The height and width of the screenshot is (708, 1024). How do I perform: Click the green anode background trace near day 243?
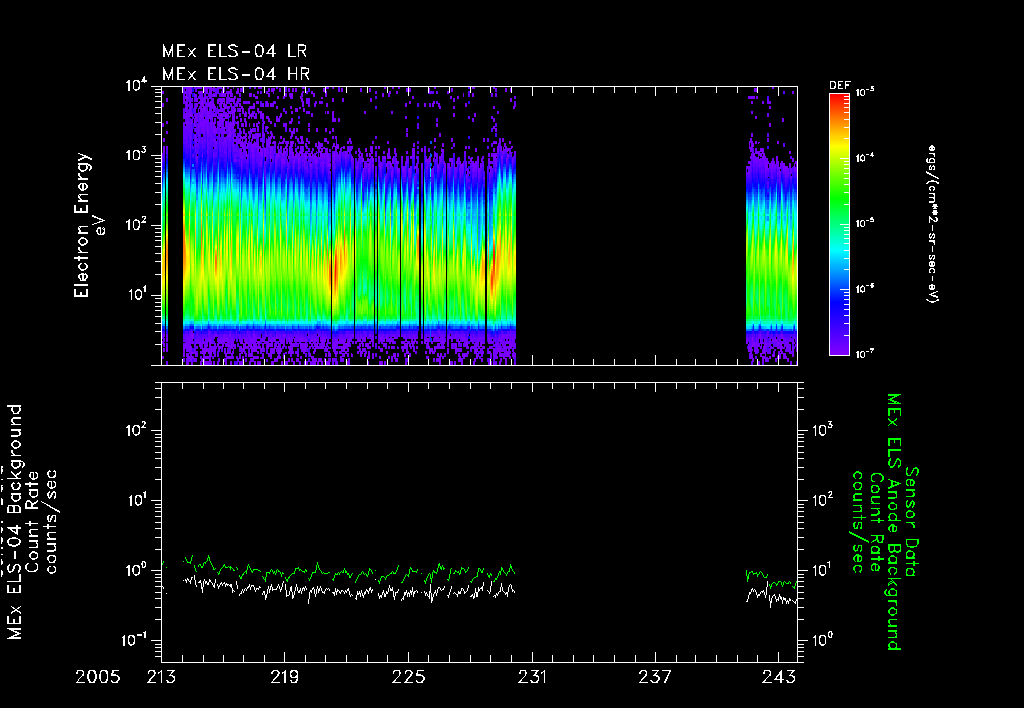[x=771, y=579]
